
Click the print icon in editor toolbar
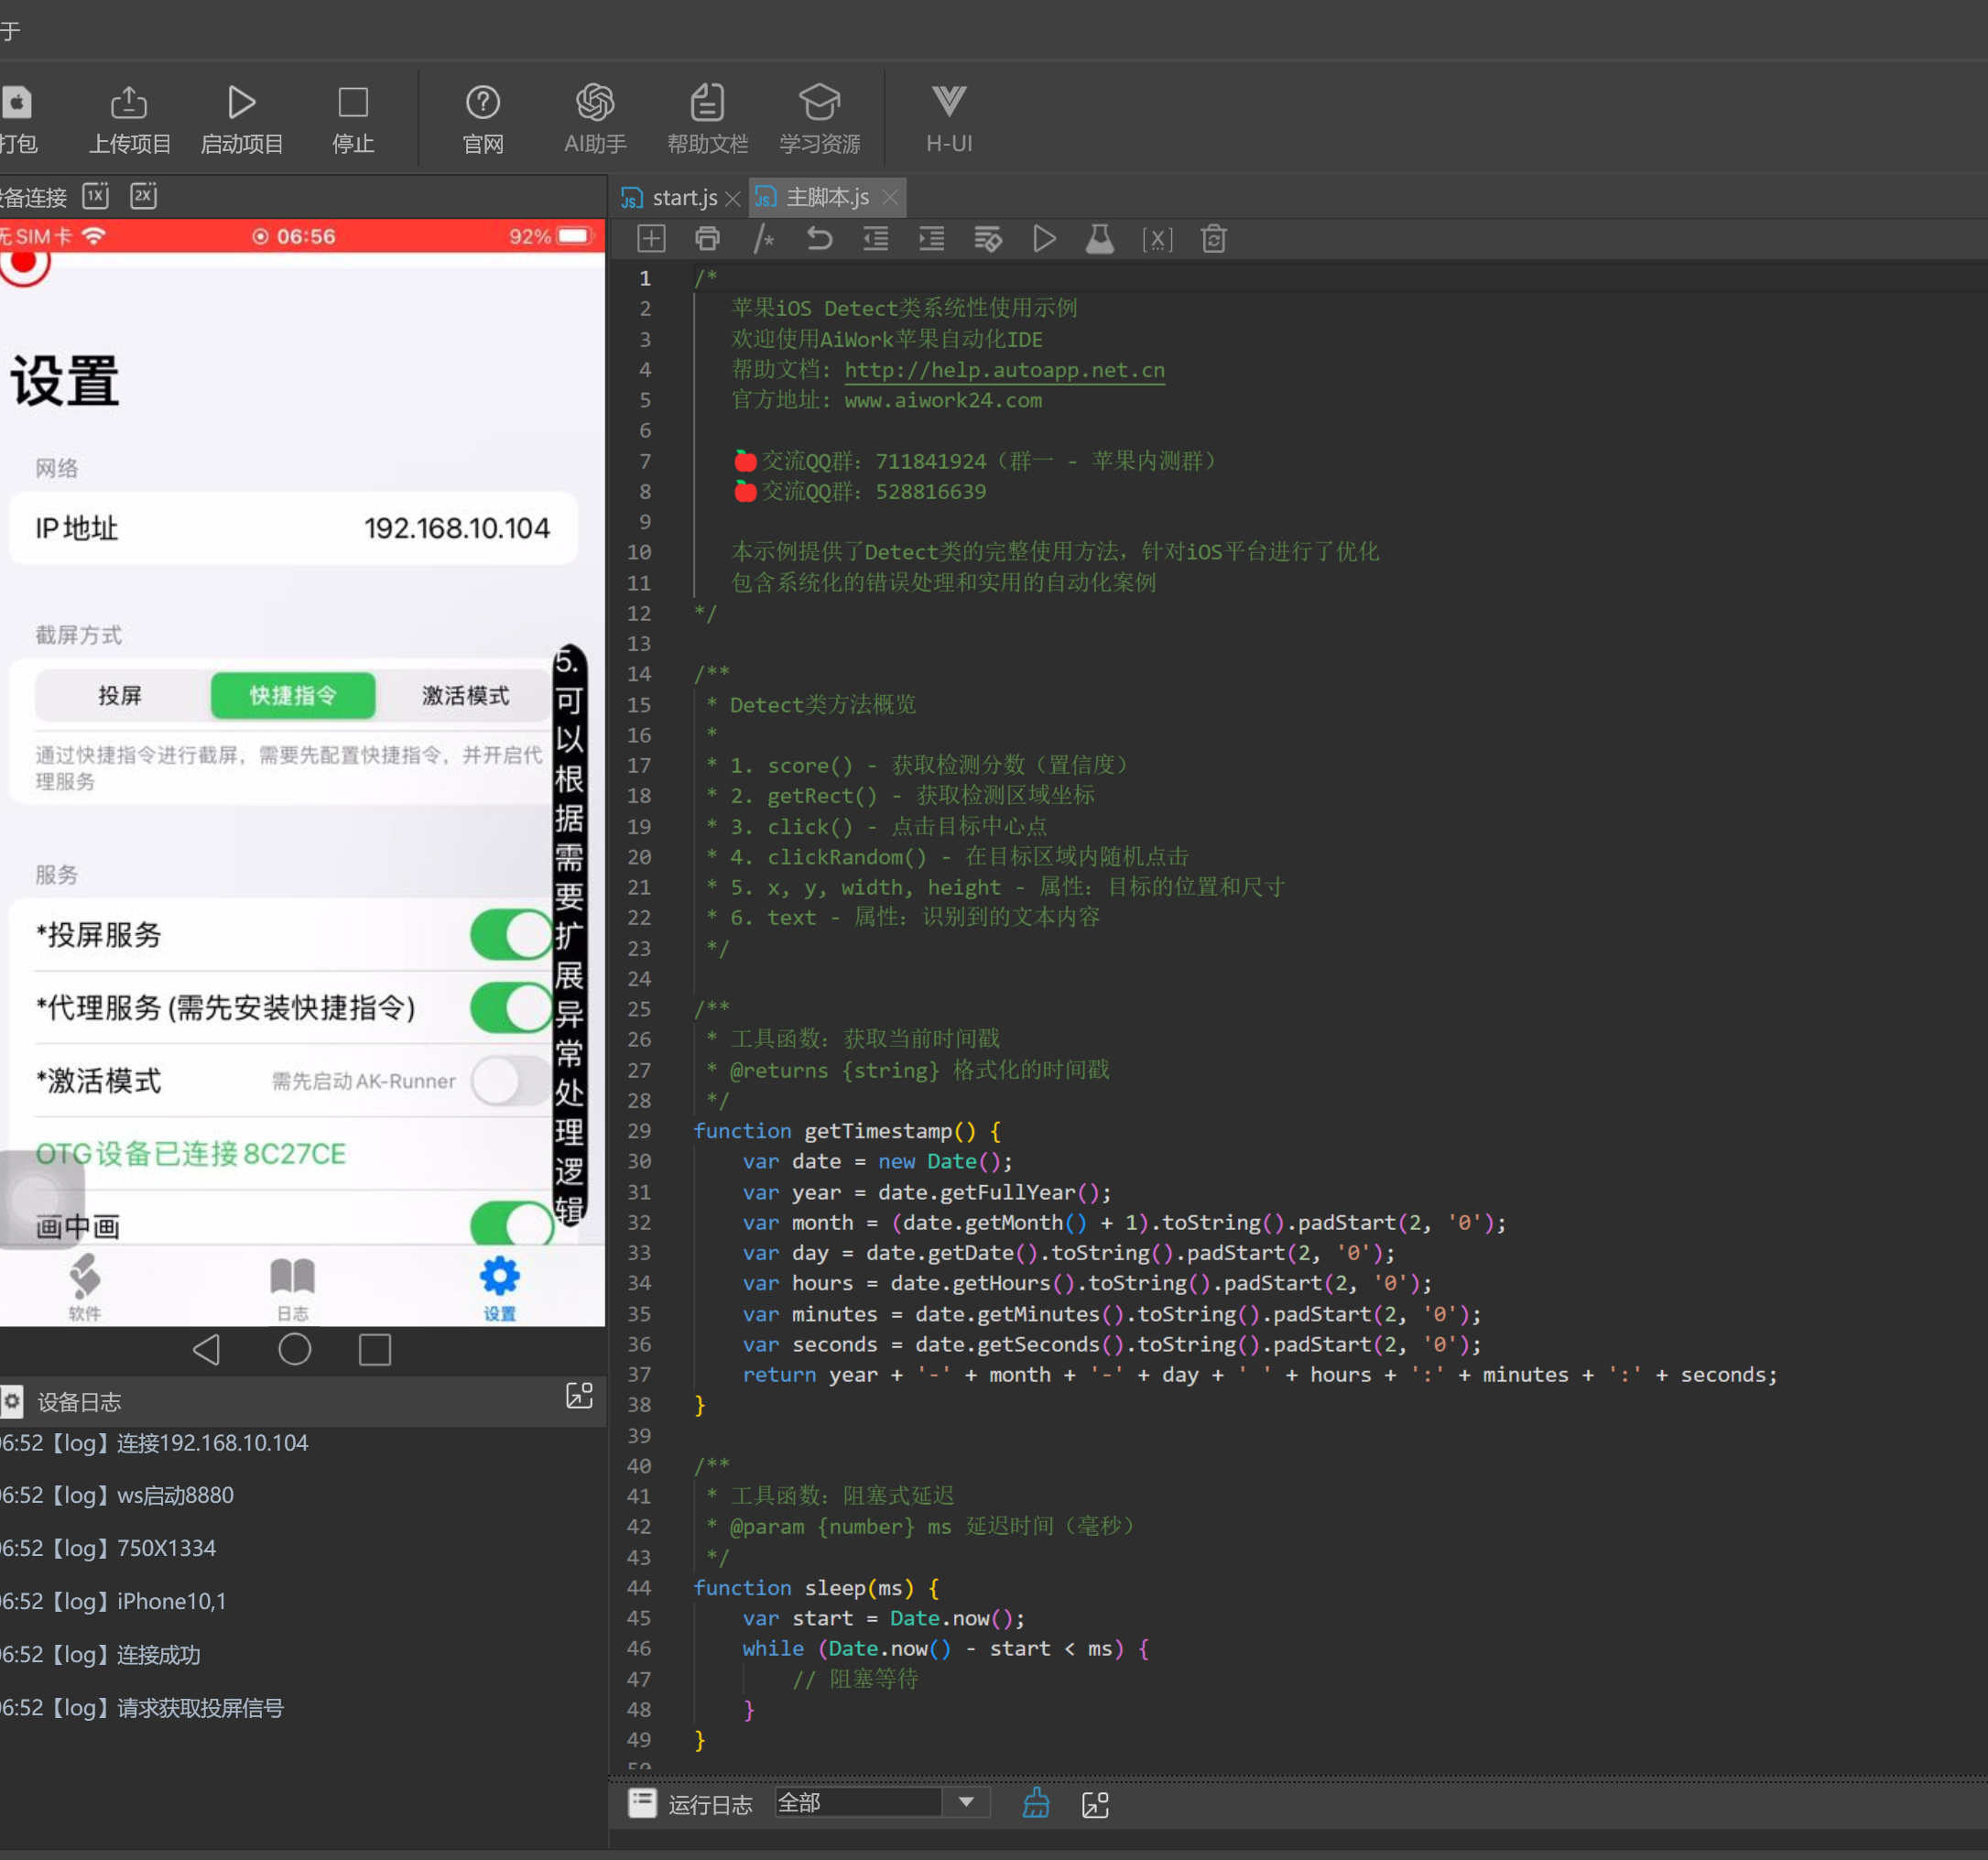[x=707, y=239]
